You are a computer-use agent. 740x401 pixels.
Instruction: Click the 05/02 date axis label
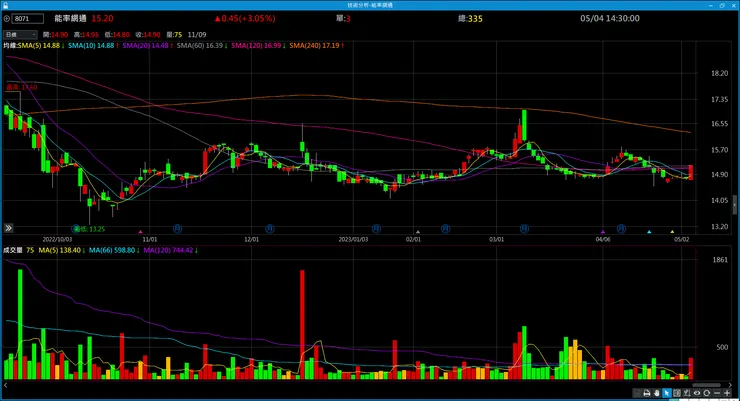[x=681, y=240]
